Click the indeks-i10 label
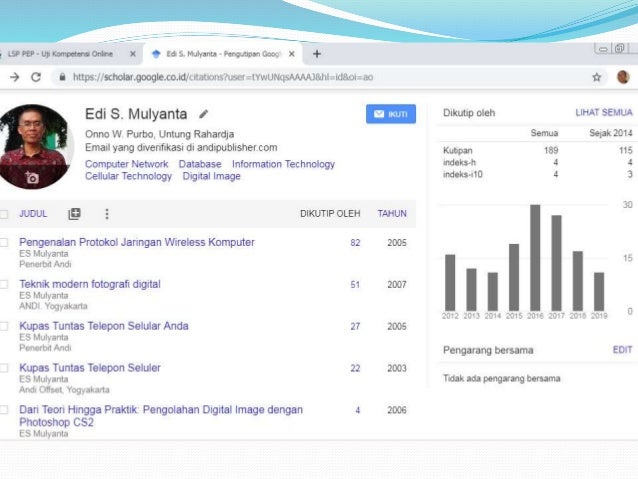638x479 pixels. pyautogui.click(x=463, y=175)
